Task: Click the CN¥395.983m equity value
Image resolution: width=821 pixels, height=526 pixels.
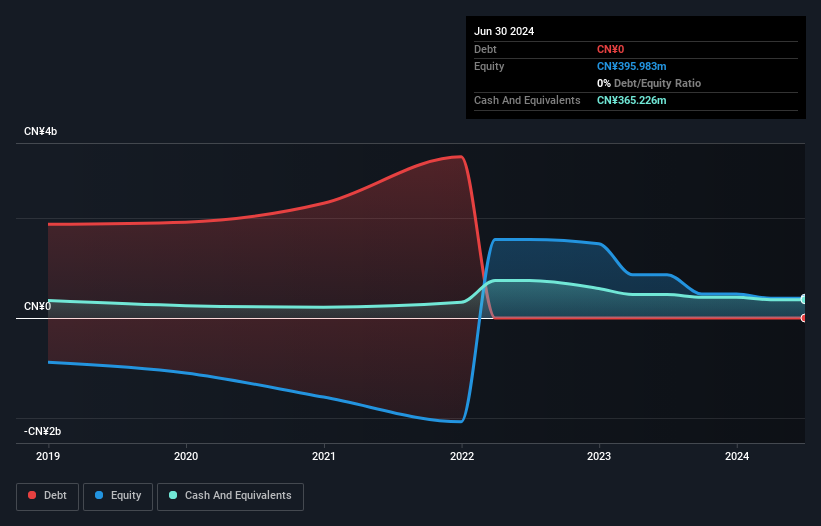Action: click(x=631, y=66)
